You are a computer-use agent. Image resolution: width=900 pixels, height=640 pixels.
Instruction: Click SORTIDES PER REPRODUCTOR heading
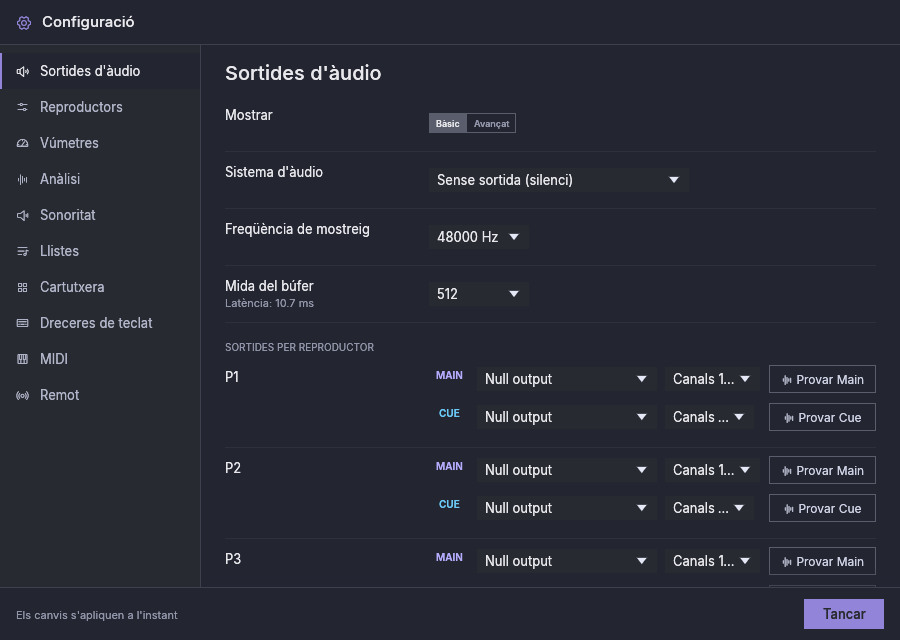(x=299, y=347)
